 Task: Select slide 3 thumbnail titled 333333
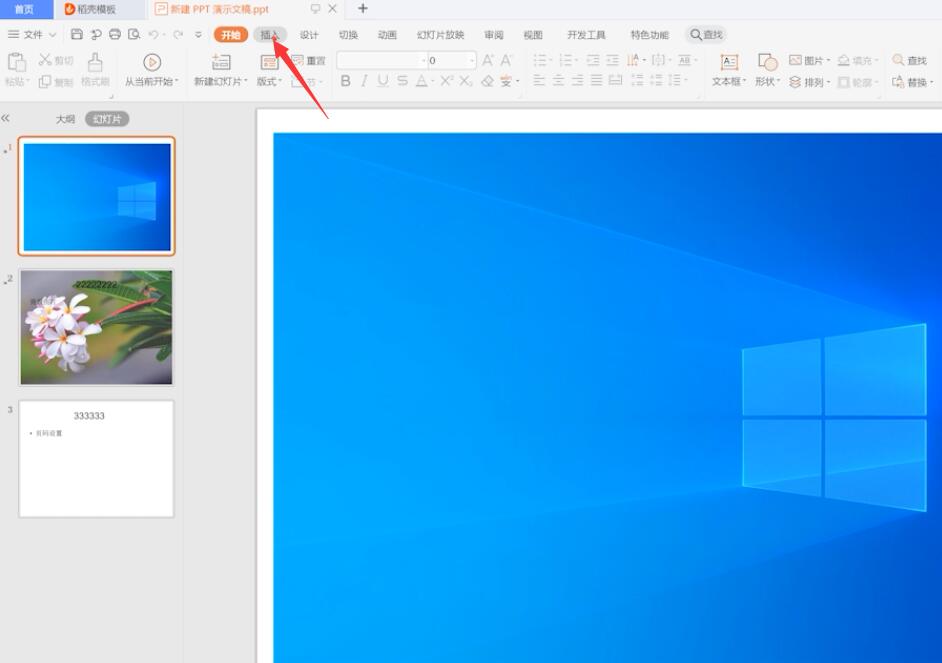coord(96,459)
